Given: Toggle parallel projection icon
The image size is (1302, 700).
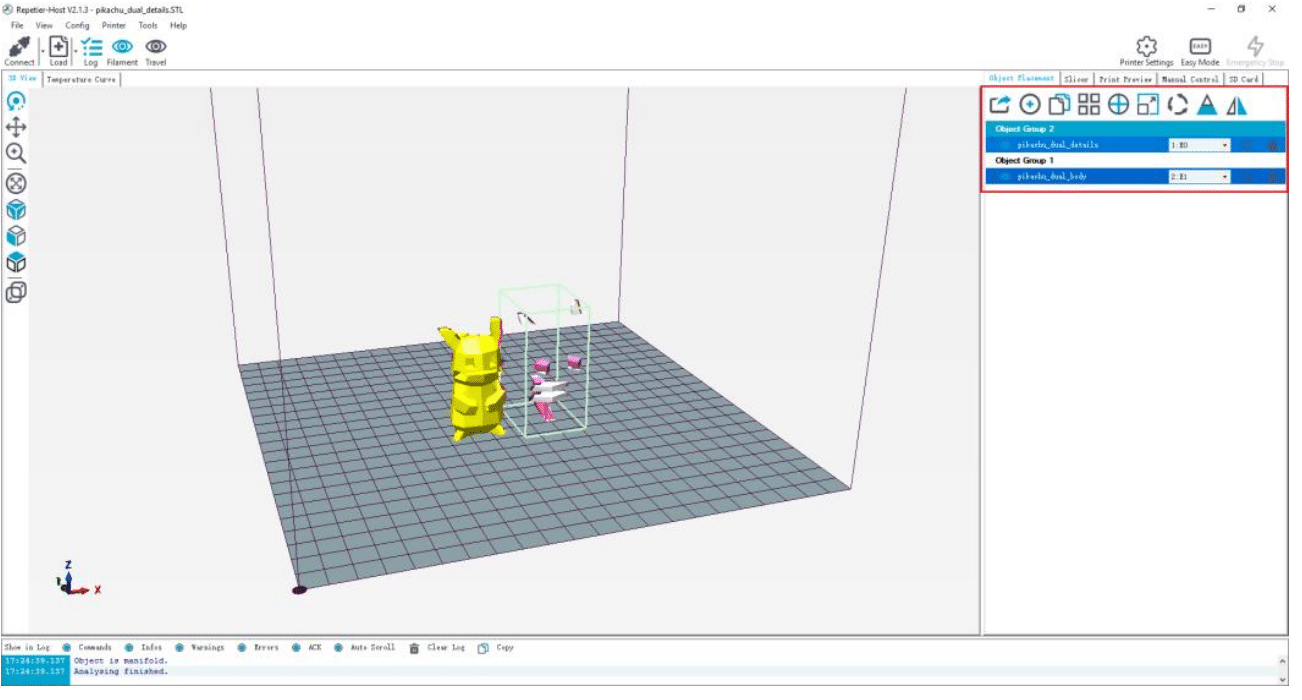Looking at the screenshot, I should tap(16, 292).
